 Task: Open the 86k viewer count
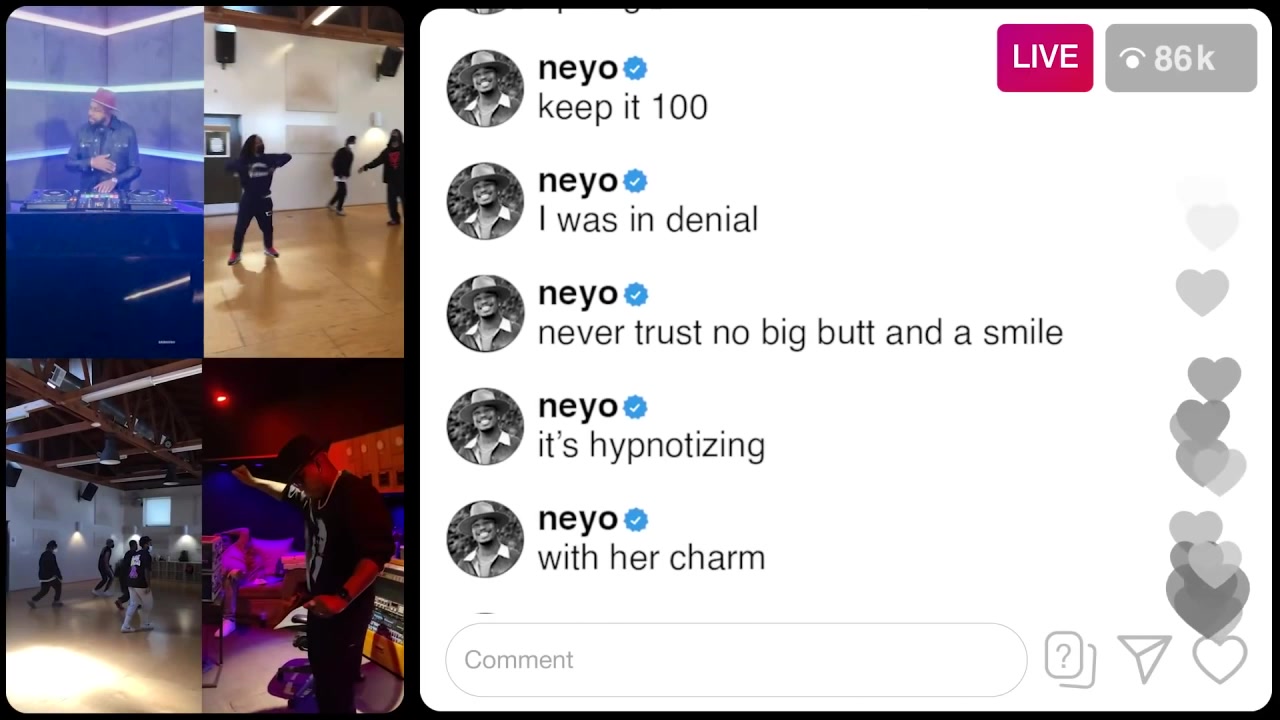[1181, 58]
